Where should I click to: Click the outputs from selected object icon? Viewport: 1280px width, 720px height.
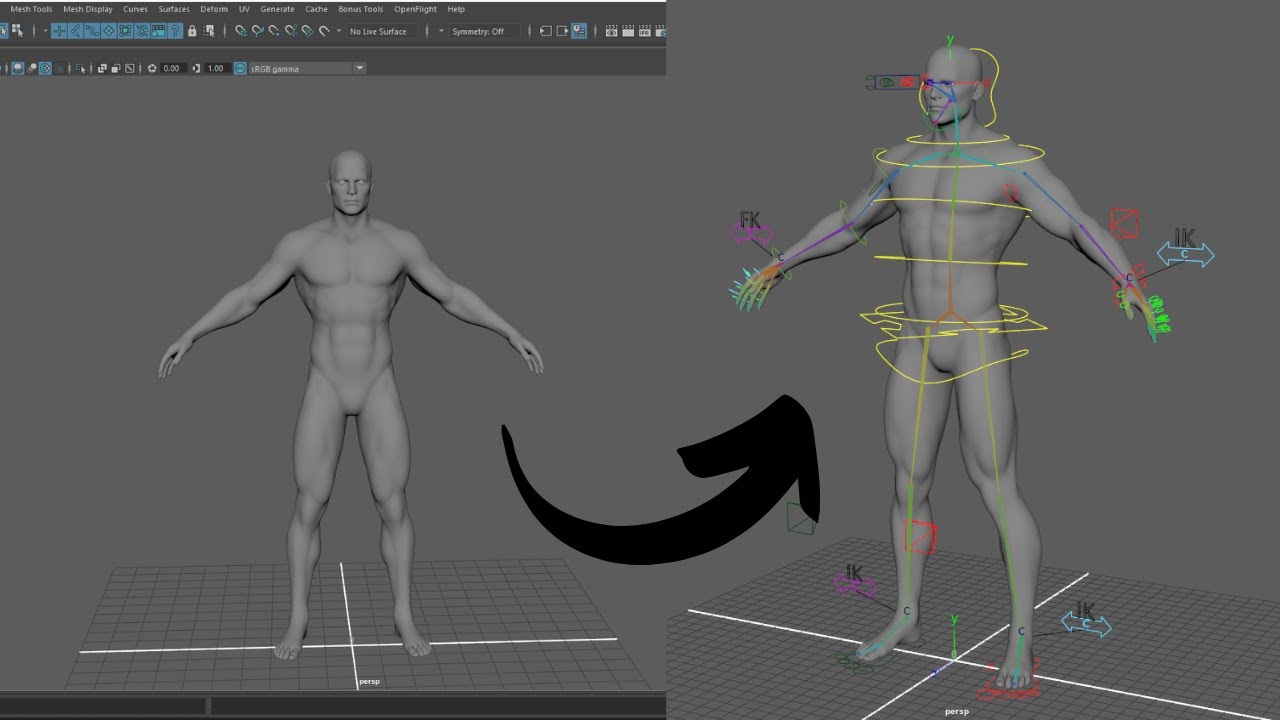tap(562, 31)
